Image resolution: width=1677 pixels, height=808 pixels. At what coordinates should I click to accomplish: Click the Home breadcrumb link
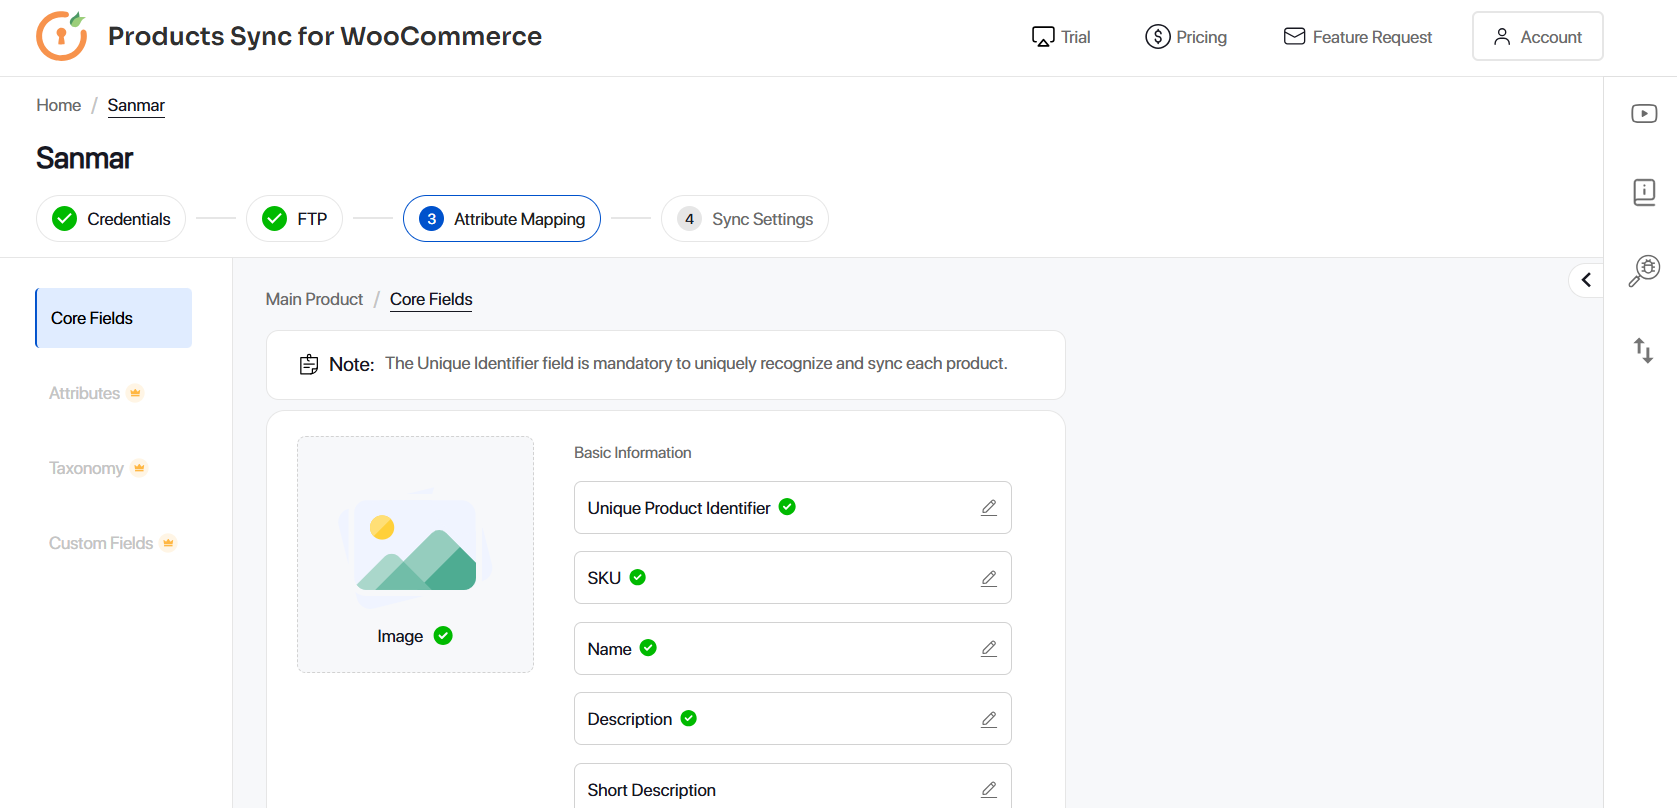(59, 105)
